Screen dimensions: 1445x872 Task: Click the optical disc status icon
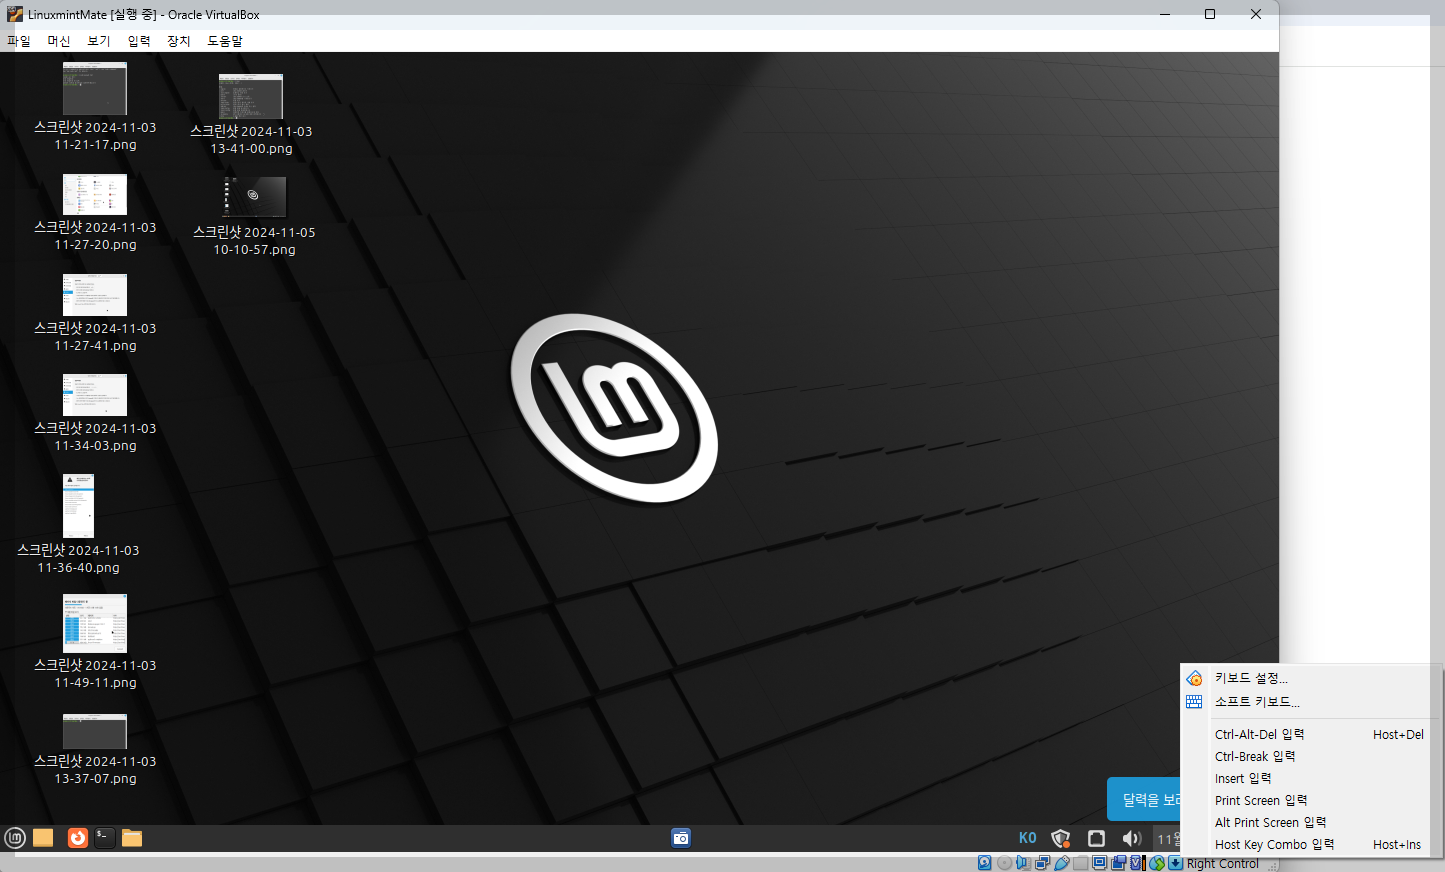point(1004,863)
